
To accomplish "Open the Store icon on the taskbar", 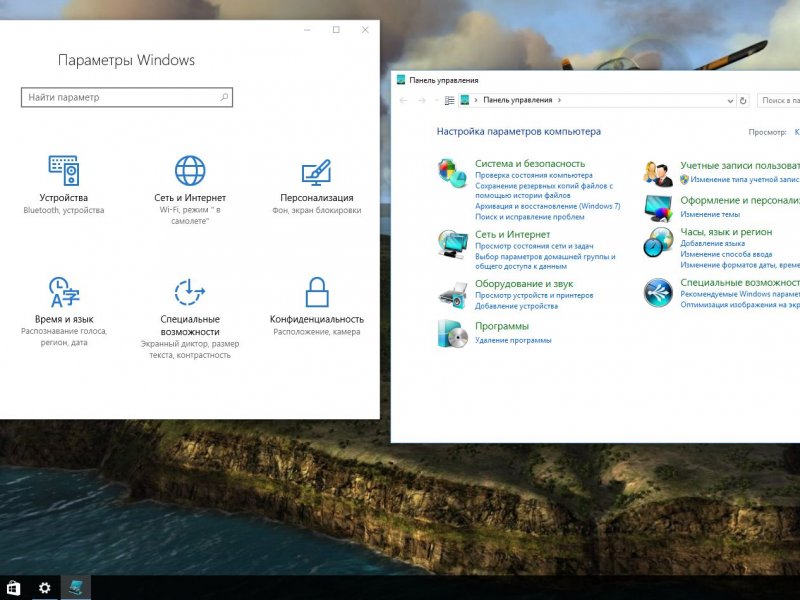I will (x=13, y=588).
